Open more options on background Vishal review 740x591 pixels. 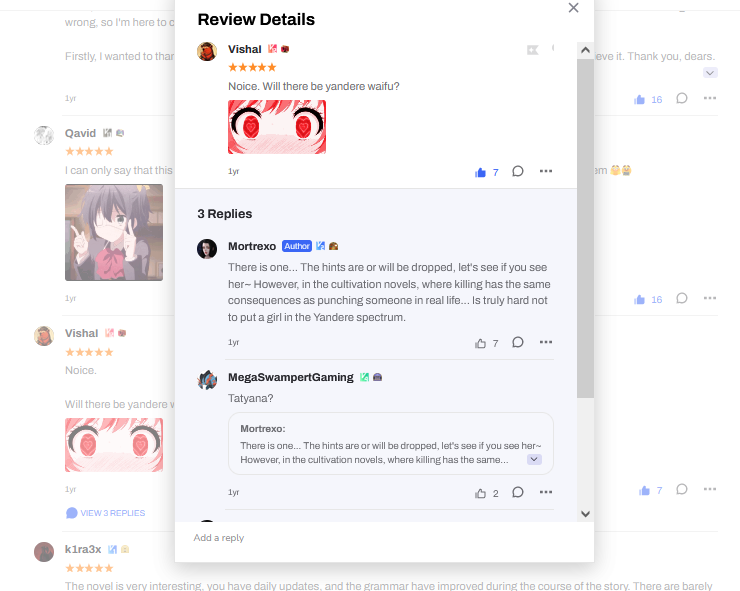[710, 489]
